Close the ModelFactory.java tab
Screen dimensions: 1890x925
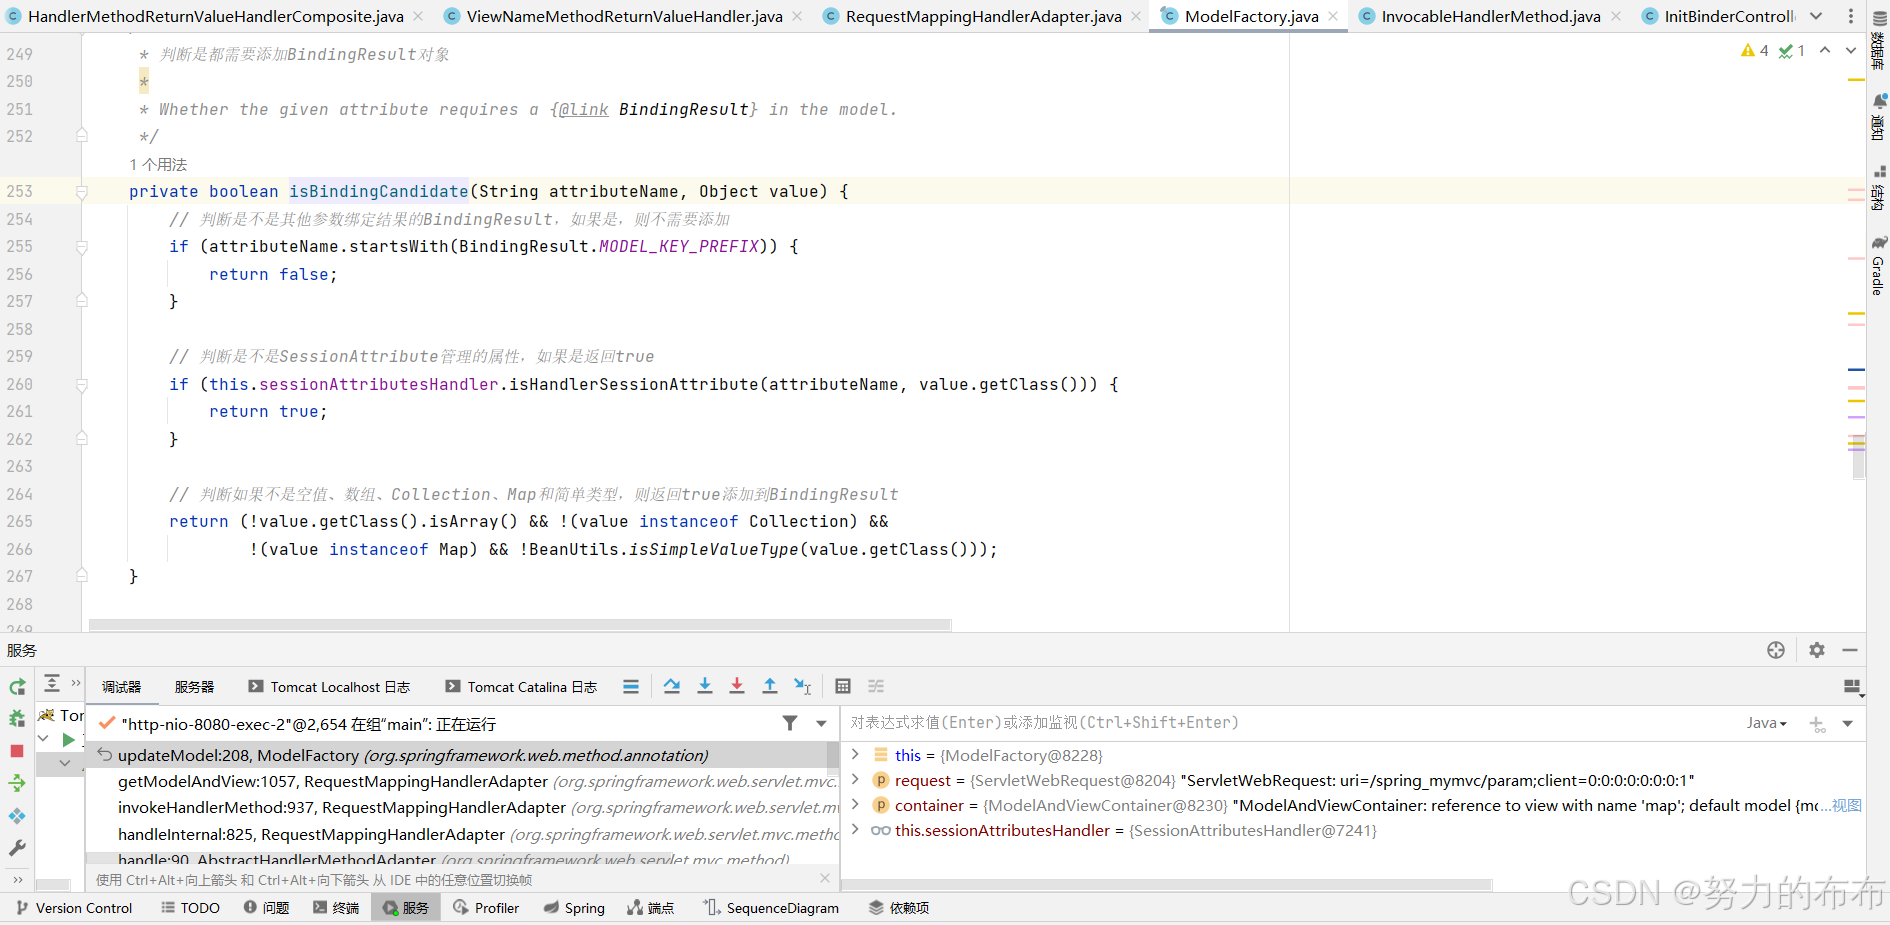tap(1333, 16)
